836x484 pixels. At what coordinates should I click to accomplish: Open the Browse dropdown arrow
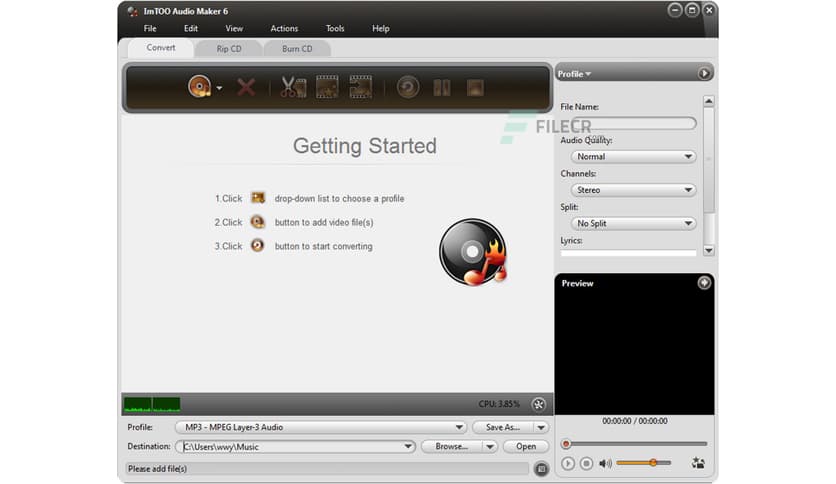click(489, 446)
